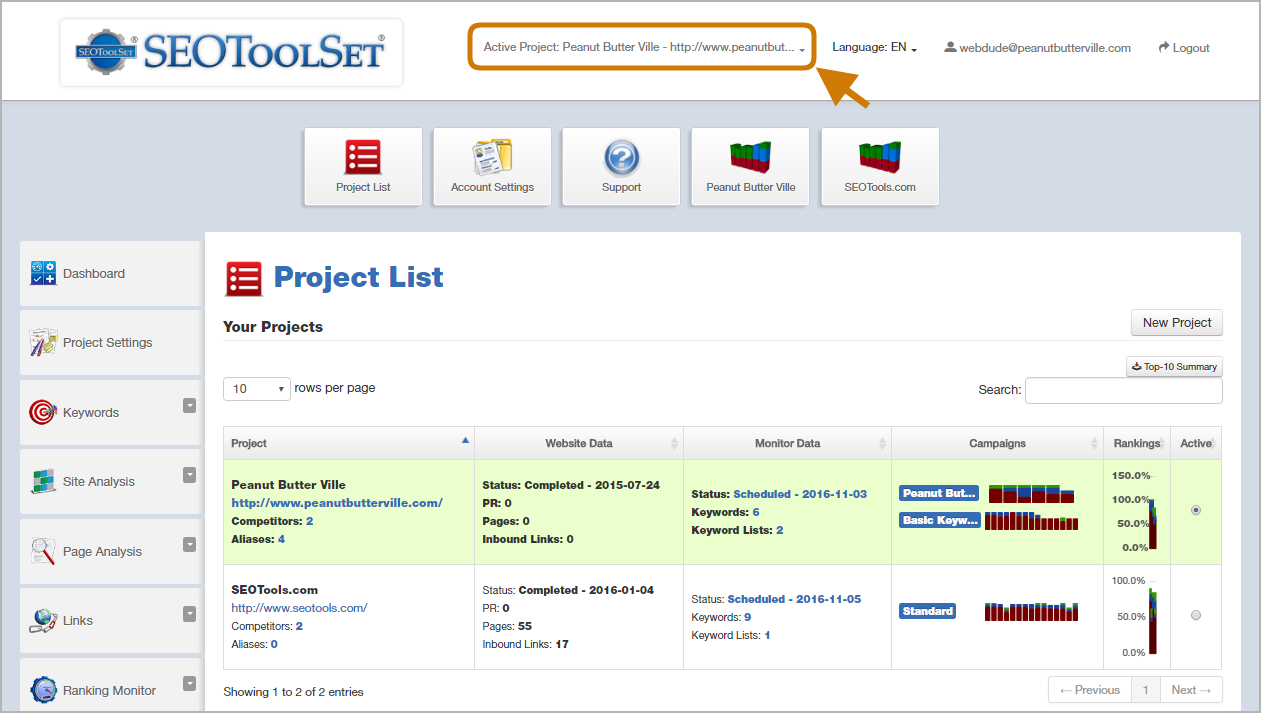Select Peanut Butter Ville as active project

point(1196,510)
